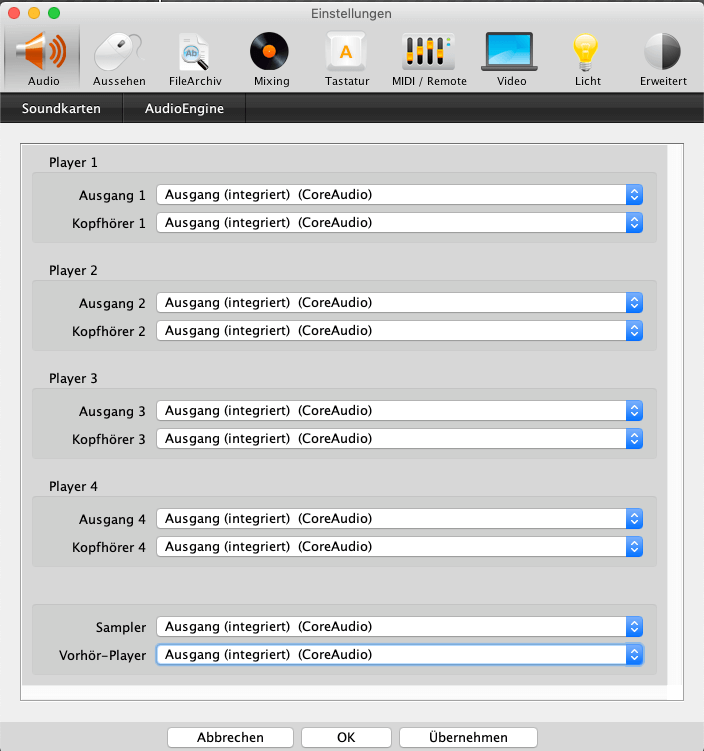Screen dimensions: 704x751
Task: Select the Video laptop icon
Action: (x=511, y=52)
